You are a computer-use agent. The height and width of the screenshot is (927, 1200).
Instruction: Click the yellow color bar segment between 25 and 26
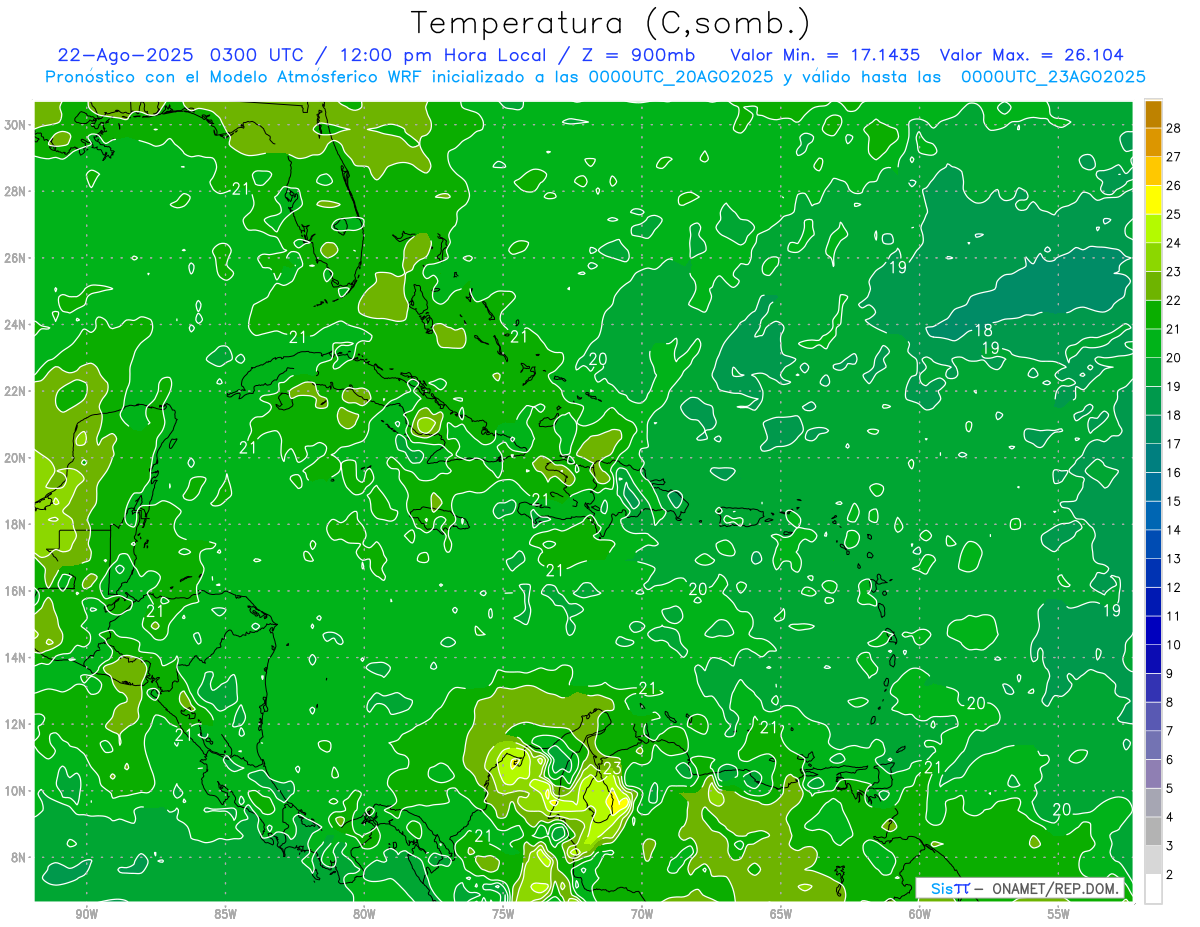pyautogui.click(x=1153, y=200)
